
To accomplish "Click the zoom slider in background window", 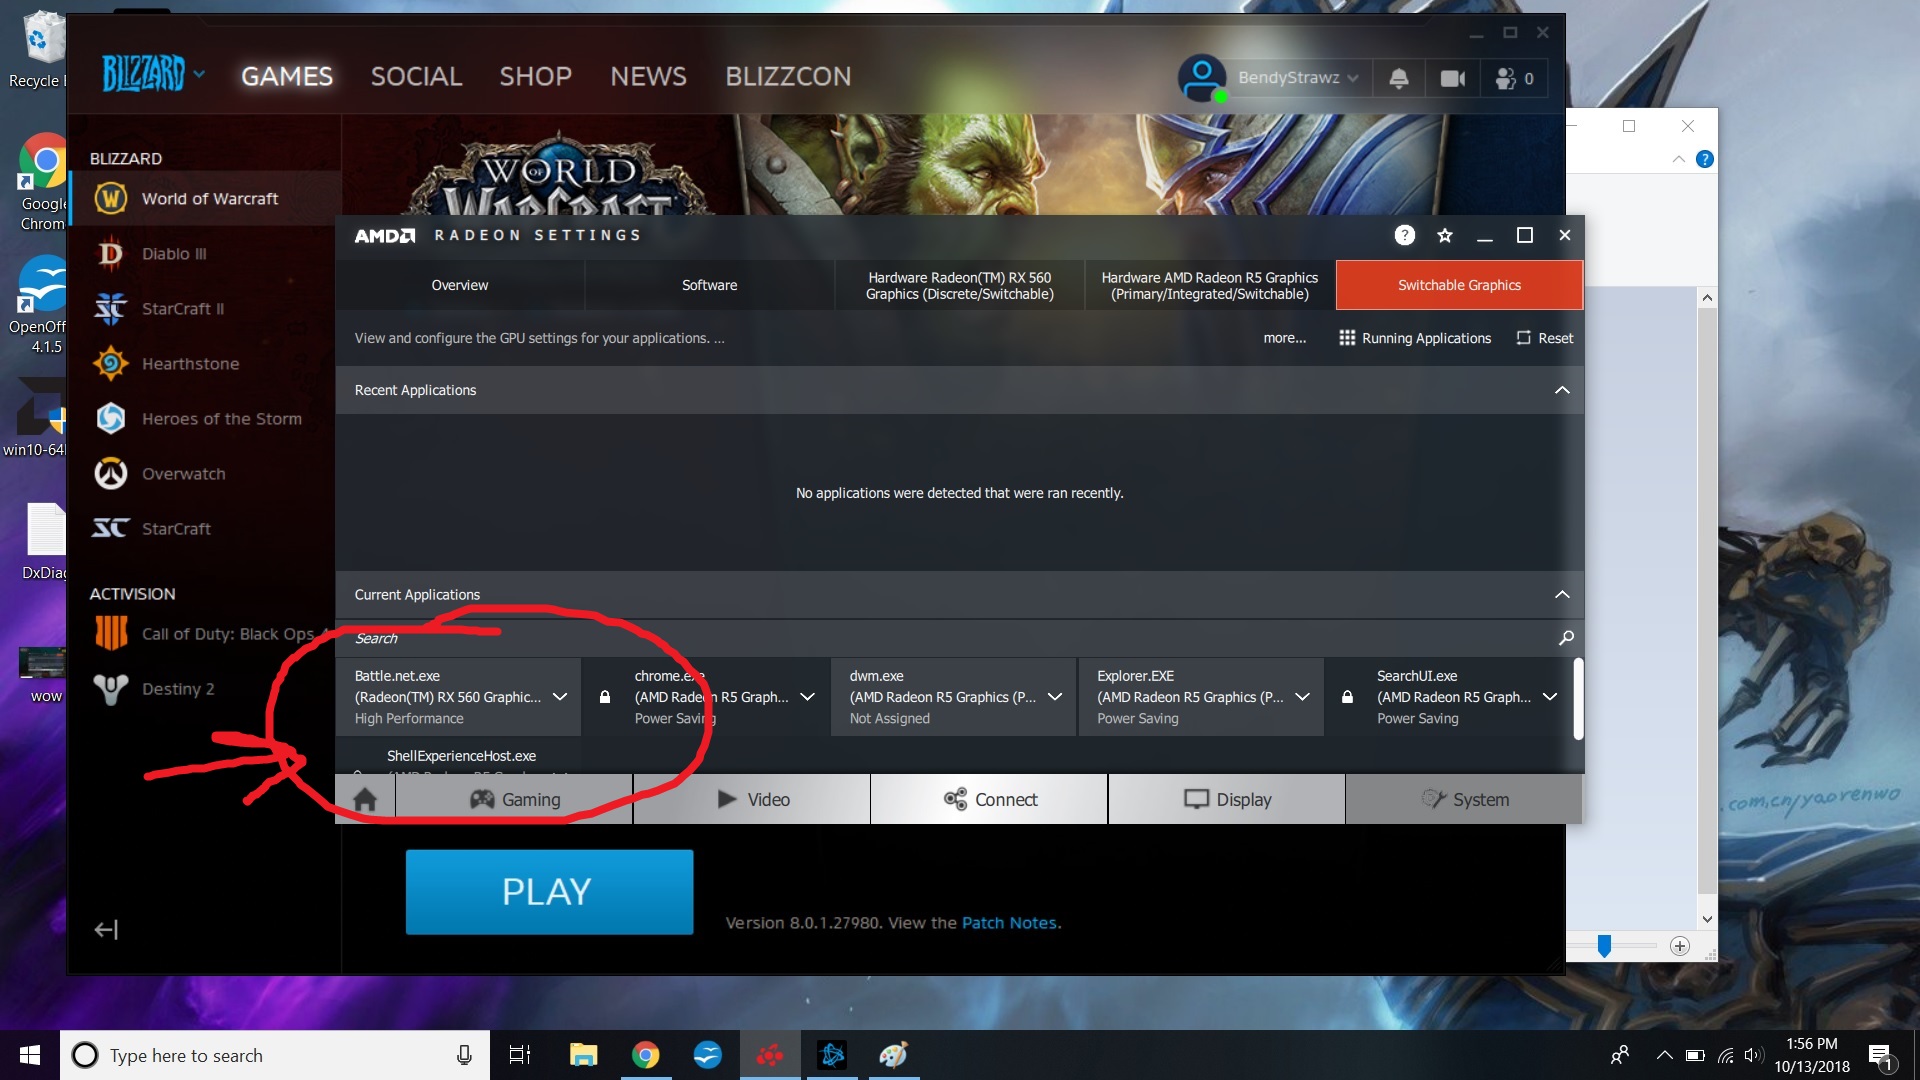I will pyautogui.click(x=1604, y=945).
